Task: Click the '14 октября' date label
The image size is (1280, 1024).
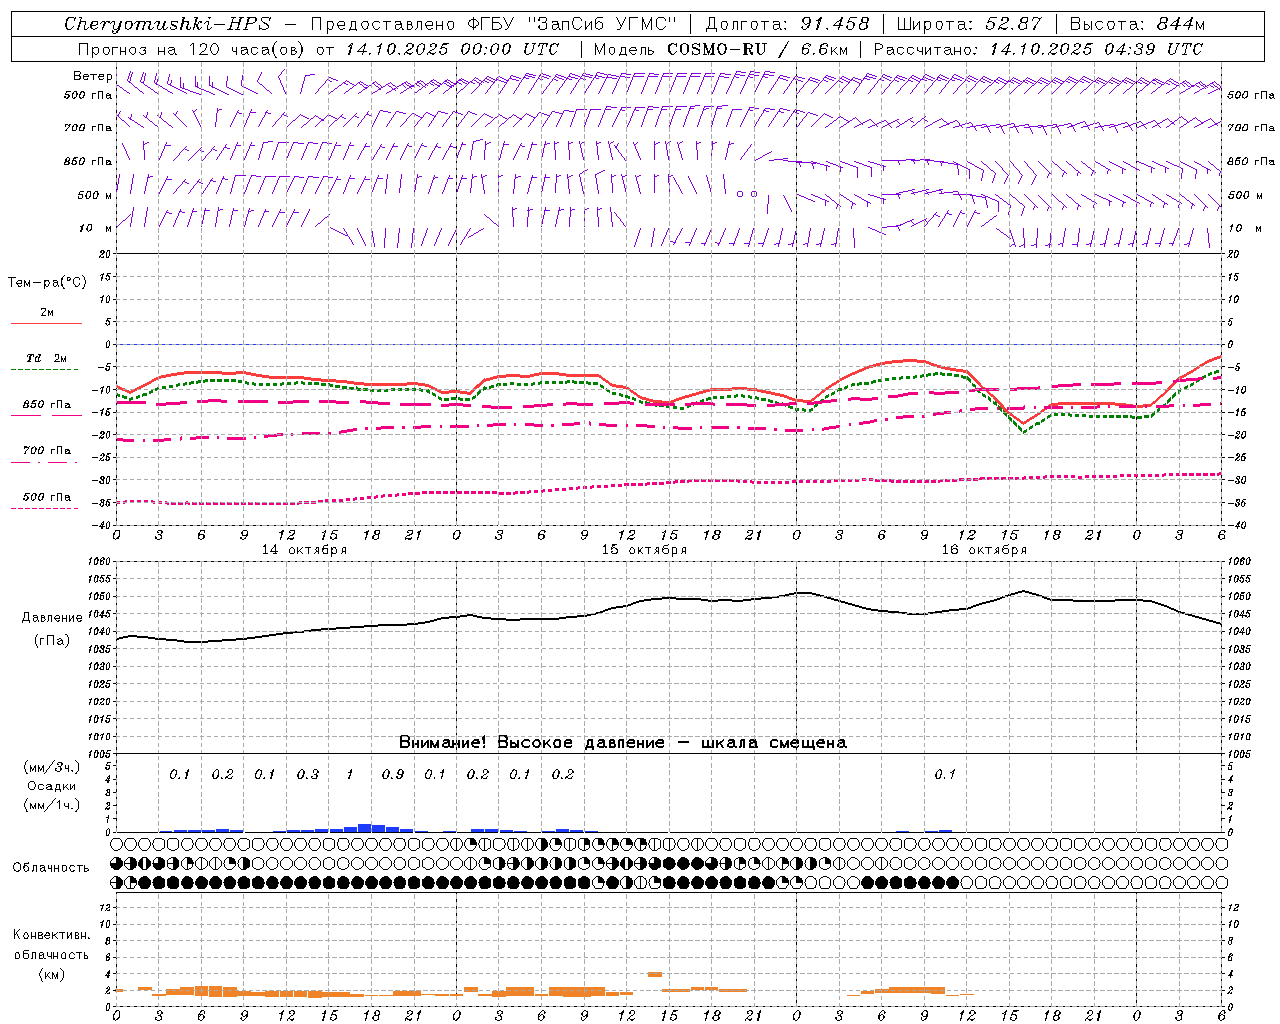Action: coord(305,550)
